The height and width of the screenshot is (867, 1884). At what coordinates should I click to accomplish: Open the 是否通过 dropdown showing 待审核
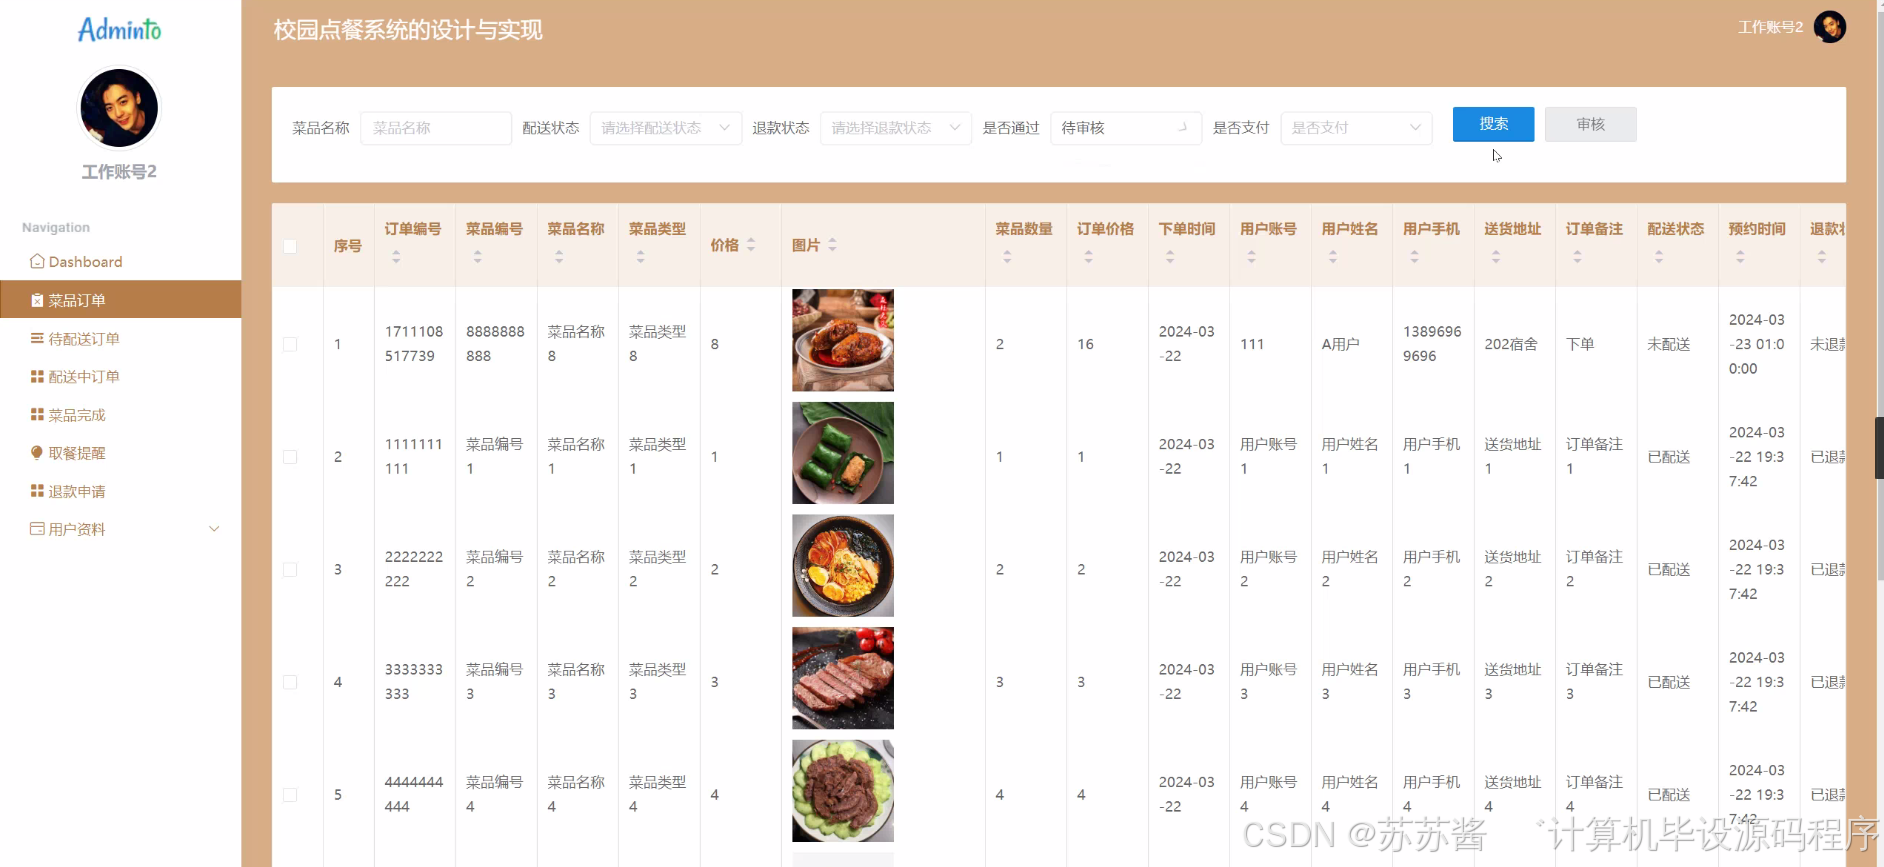[x=1126, y=128]
